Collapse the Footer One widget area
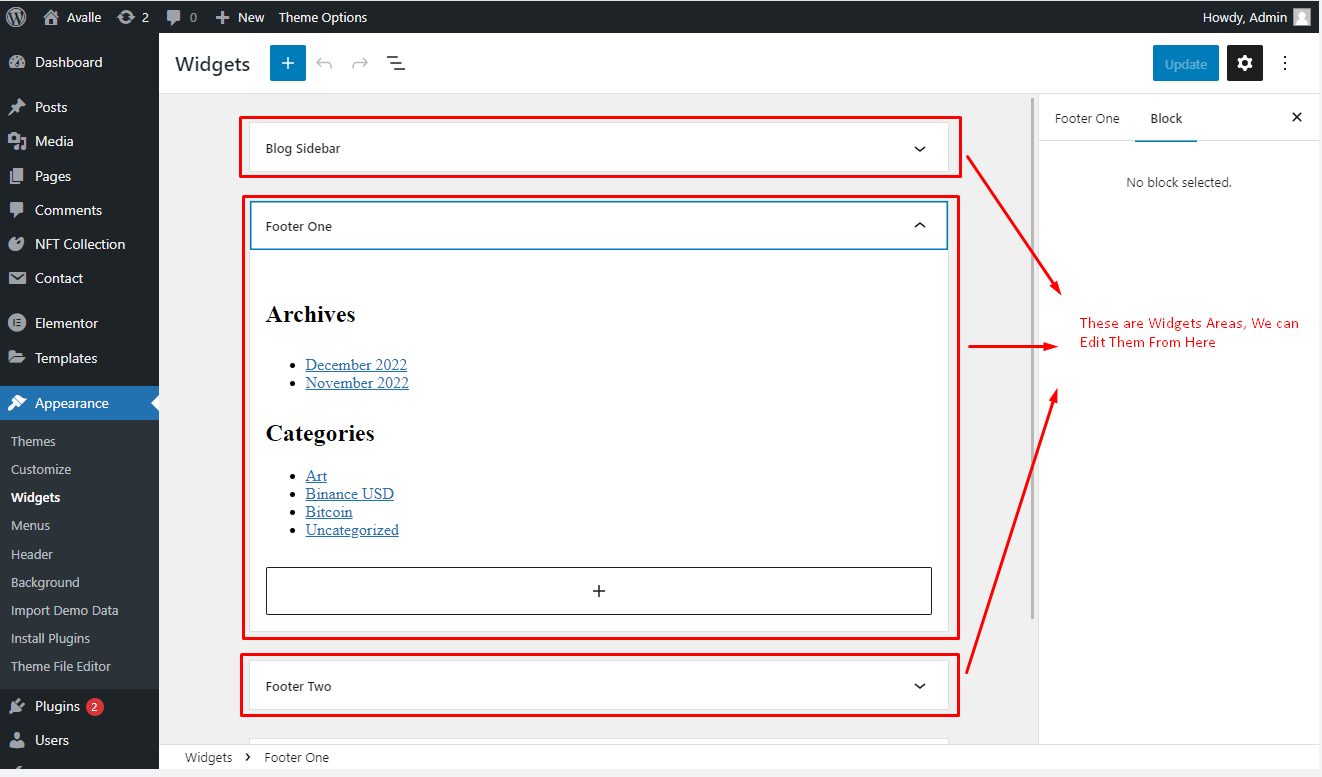 coord(598,226)
